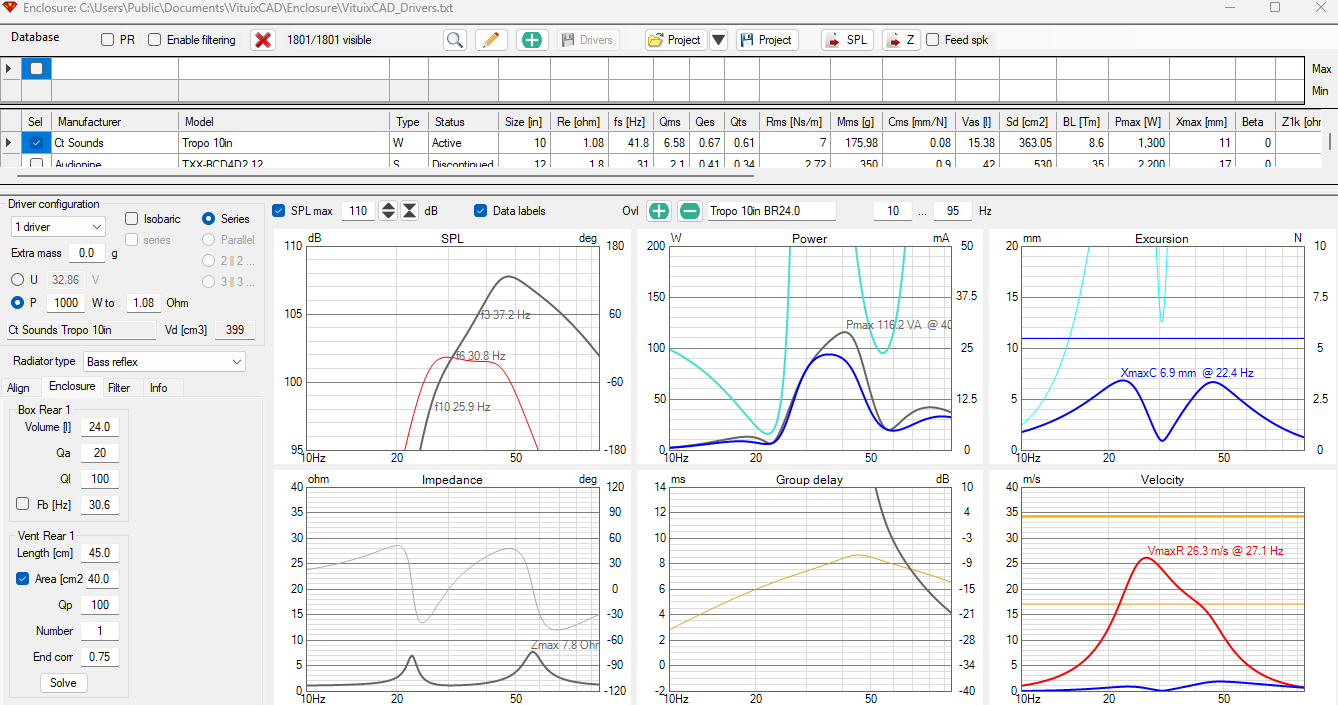Sort by the Xmax [mm] column header

(x=1201, y=121)
